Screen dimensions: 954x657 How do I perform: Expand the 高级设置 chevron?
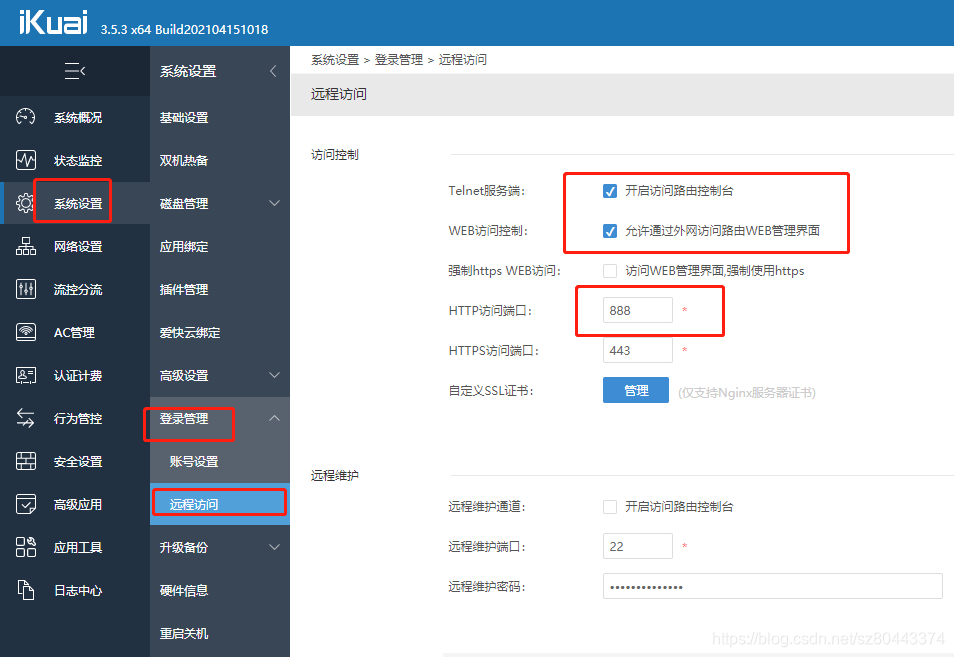[x=274, y=375]
